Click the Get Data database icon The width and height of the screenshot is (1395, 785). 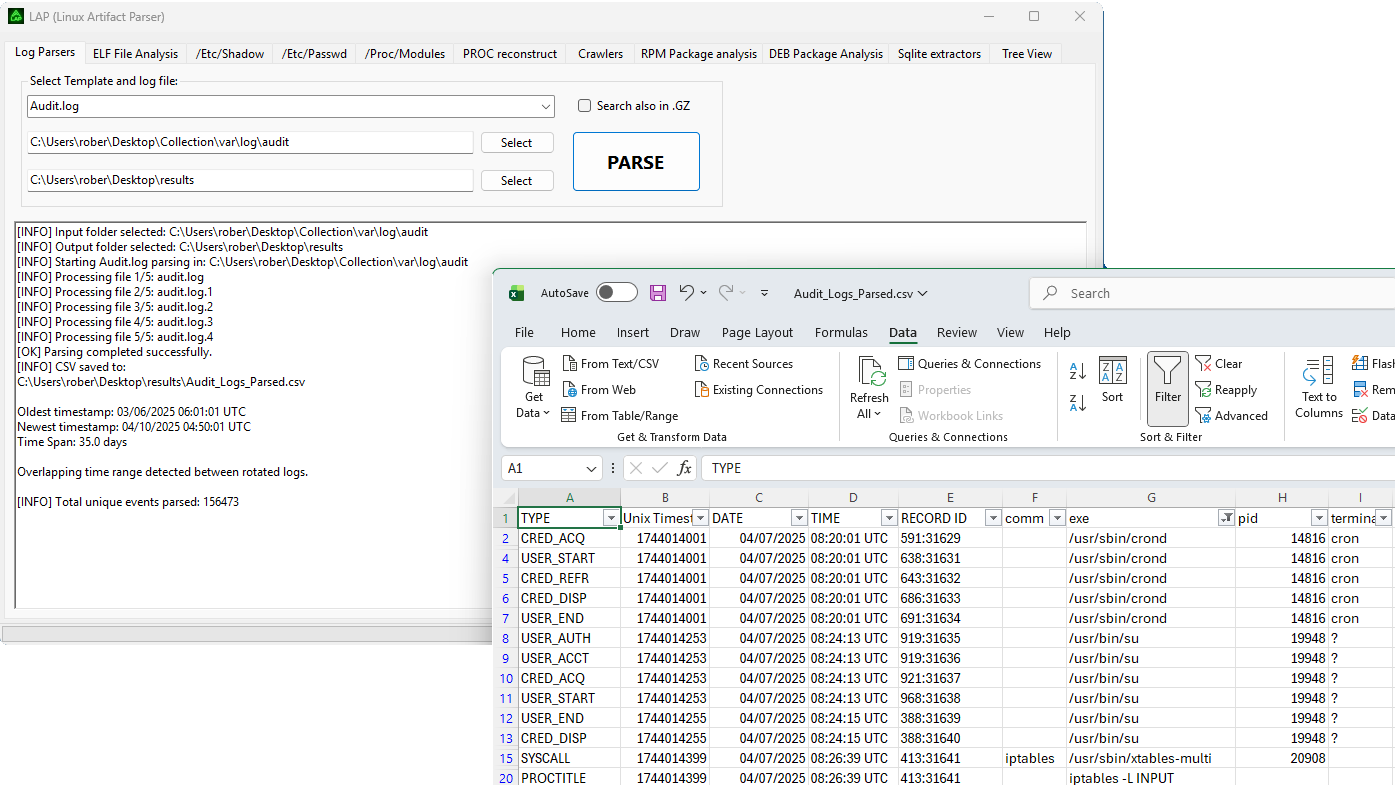click(535, 374)
